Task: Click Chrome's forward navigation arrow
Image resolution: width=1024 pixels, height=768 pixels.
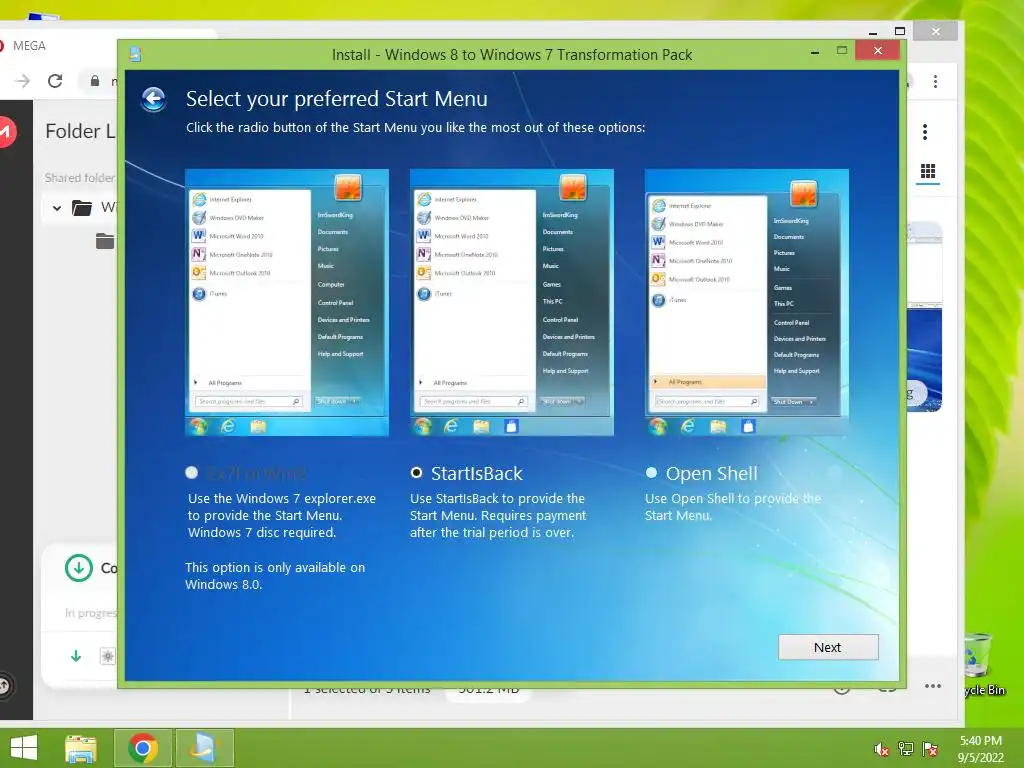Action: pos(23,81)
